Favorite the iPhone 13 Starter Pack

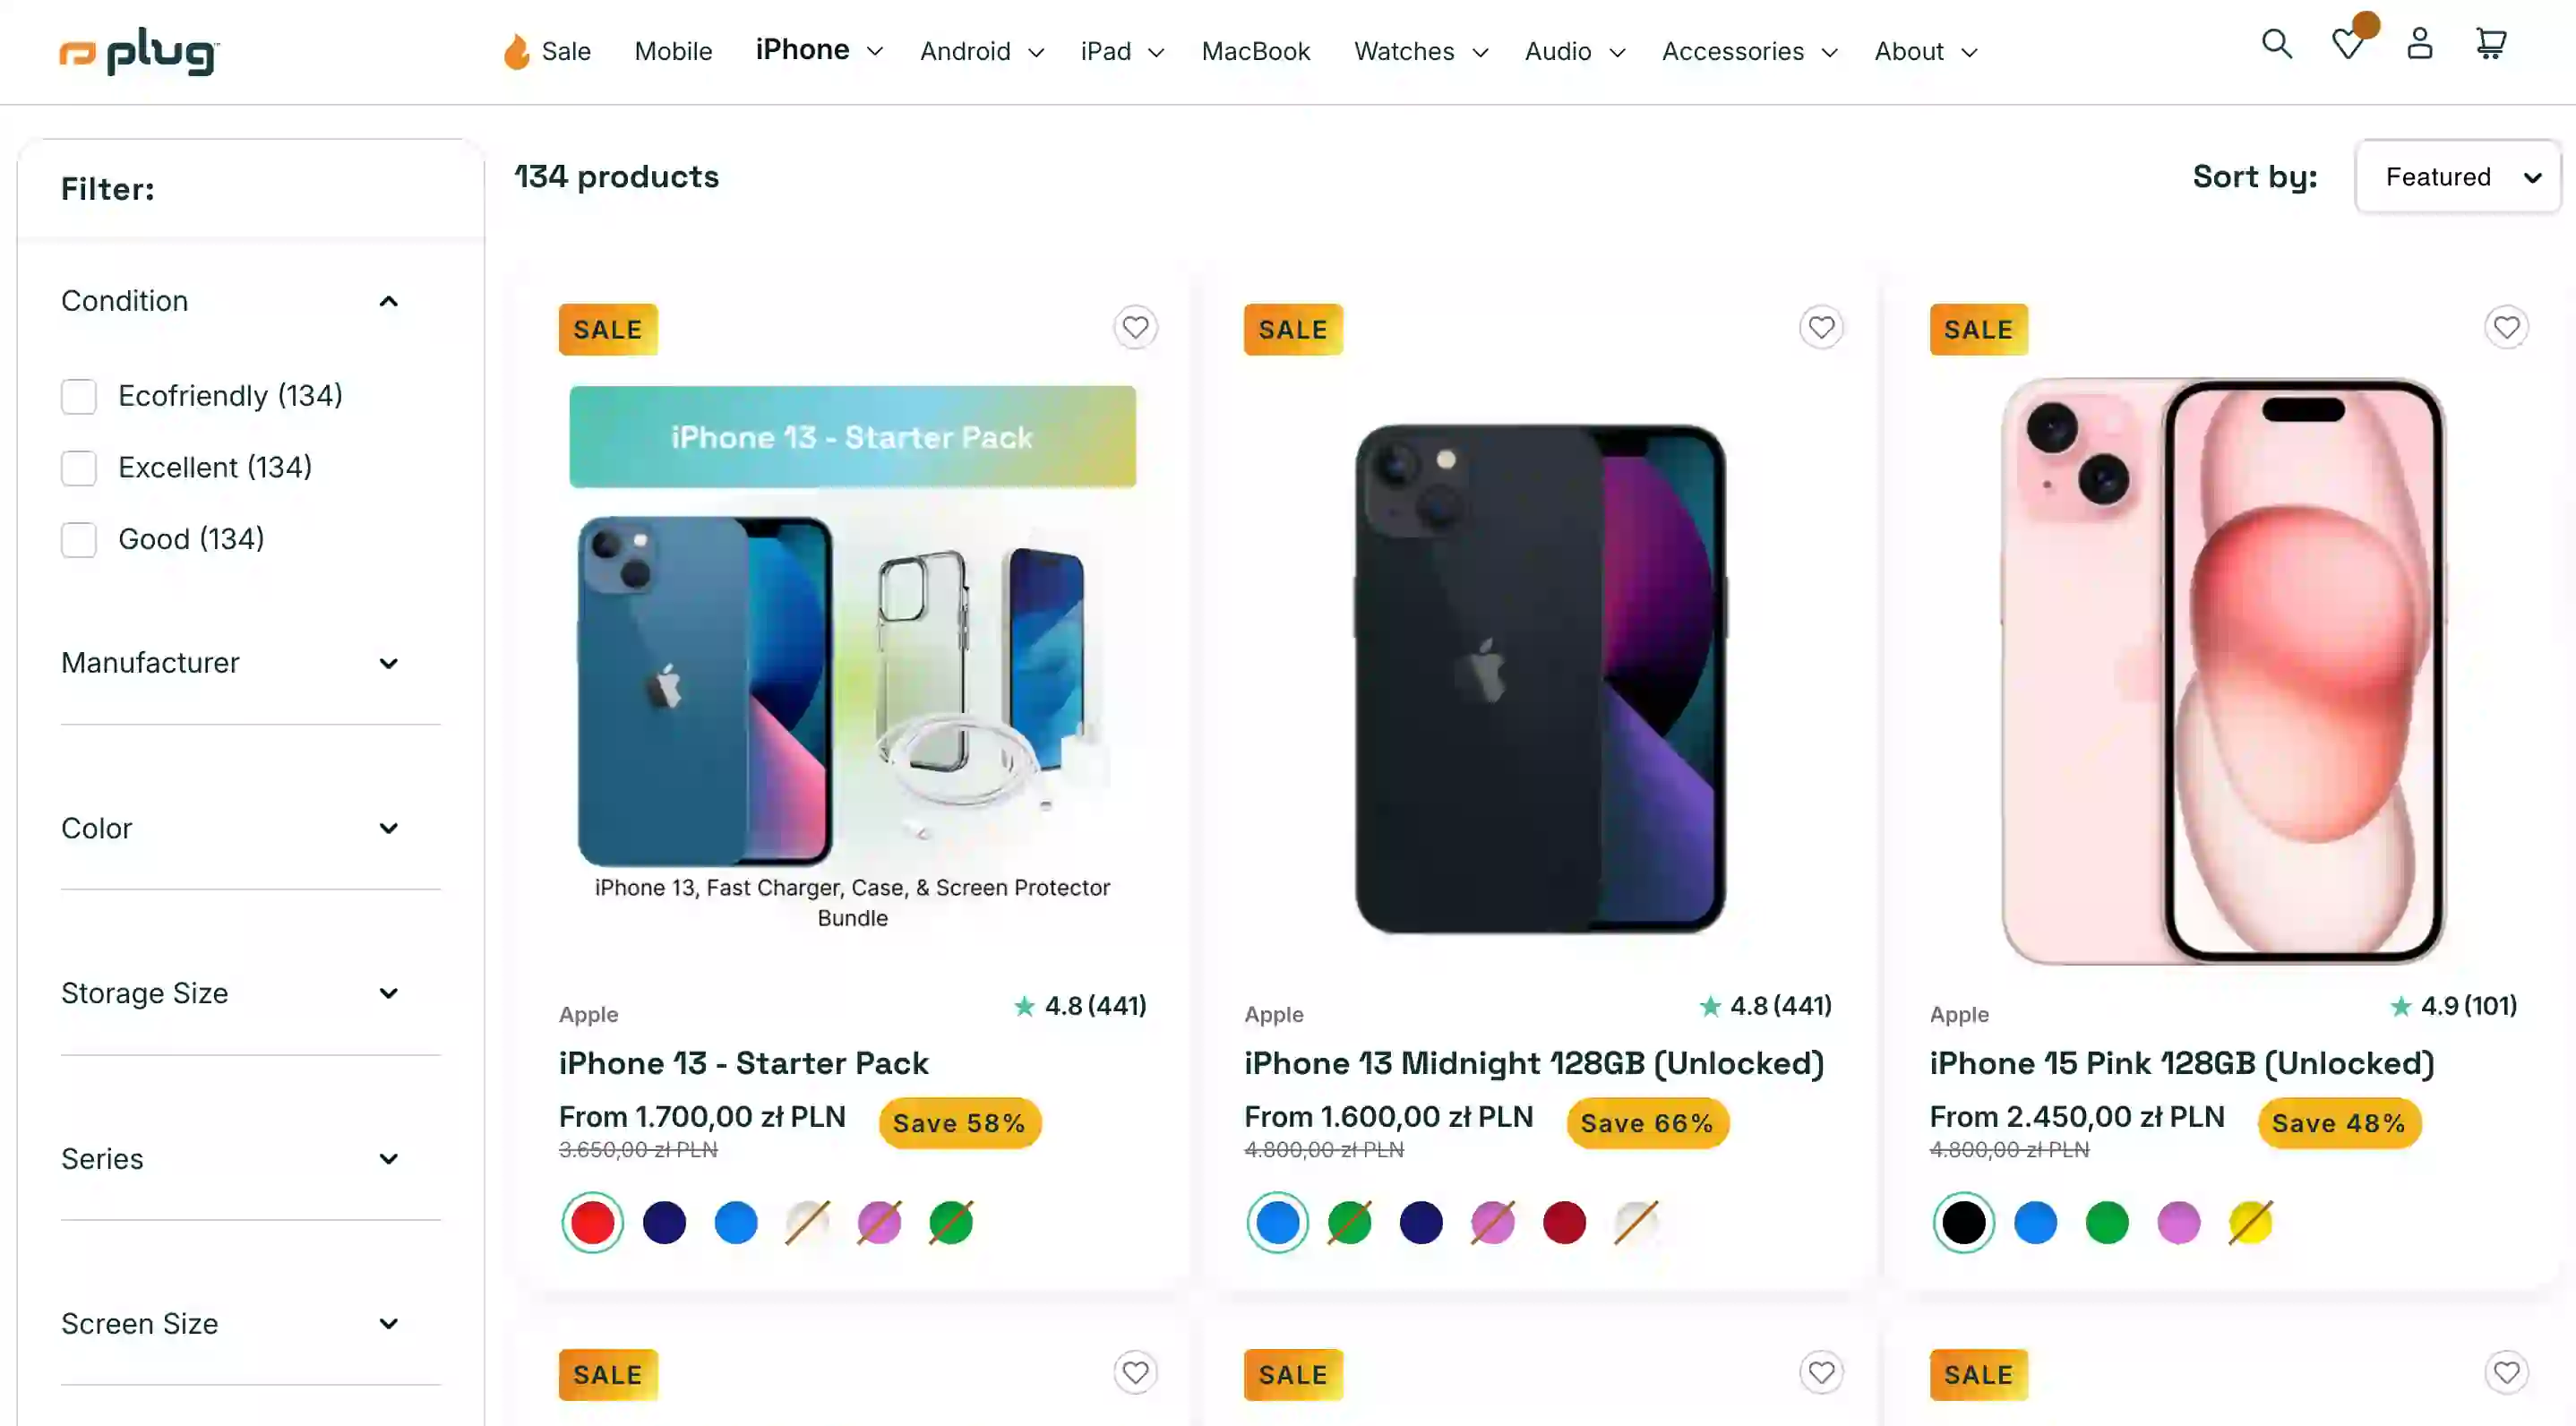(x=1135, y=327)
